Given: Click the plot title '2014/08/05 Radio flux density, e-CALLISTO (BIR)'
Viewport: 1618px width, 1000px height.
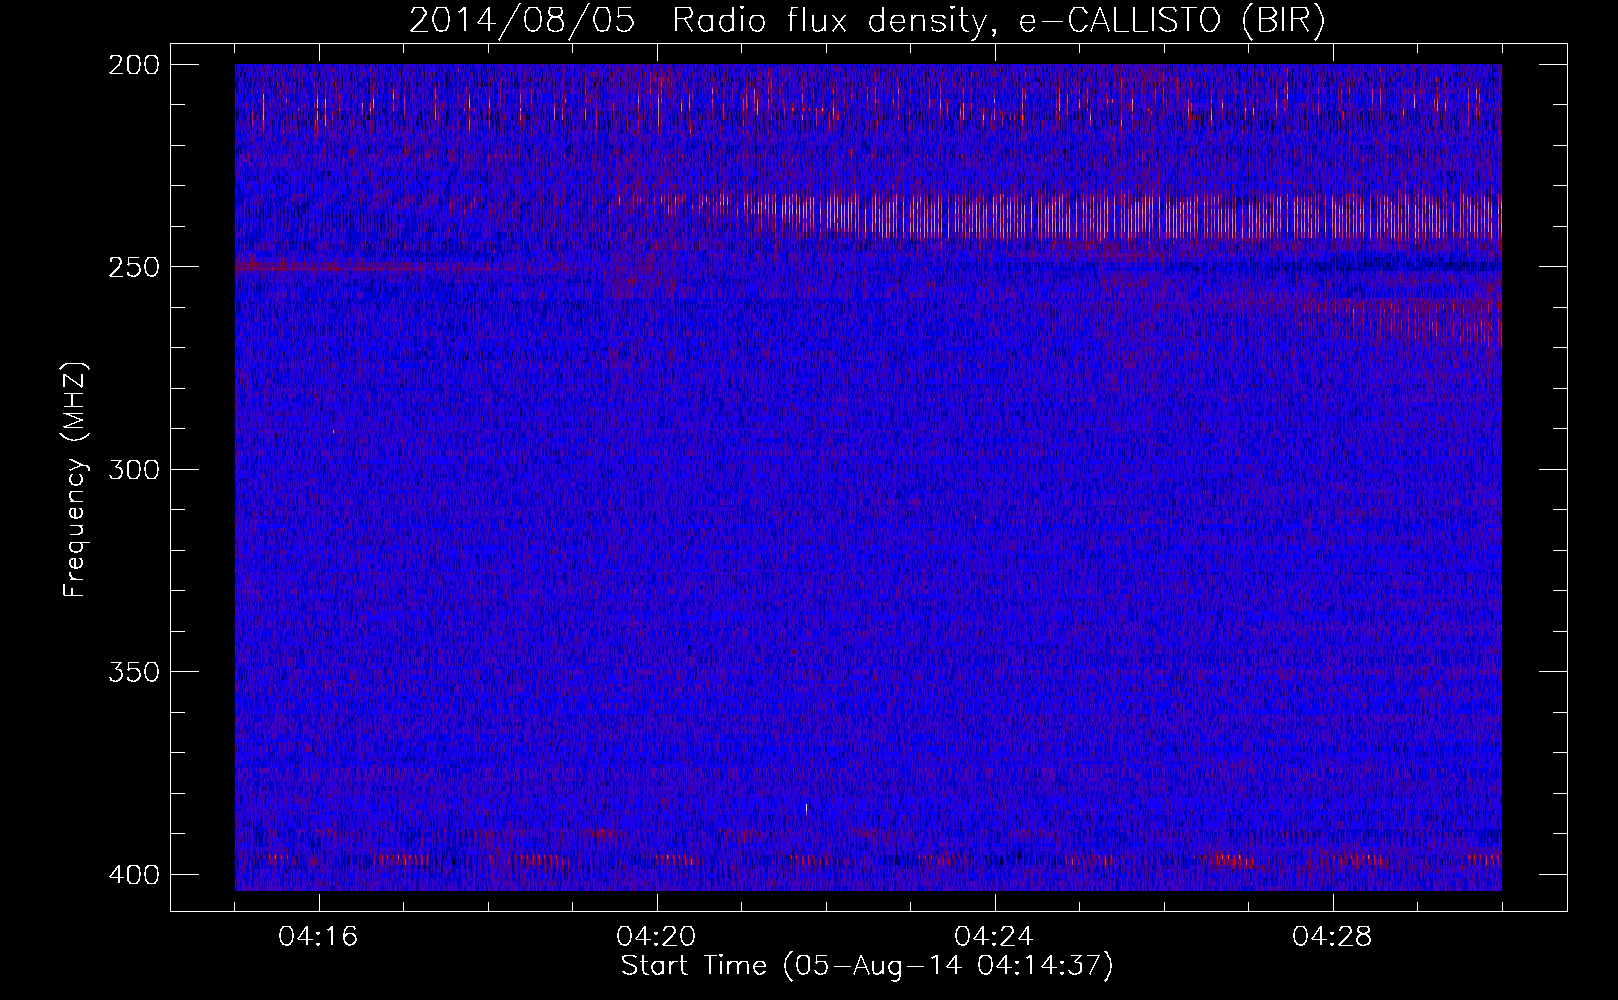Looking at the screenshot, I should (x=867, y=21).
